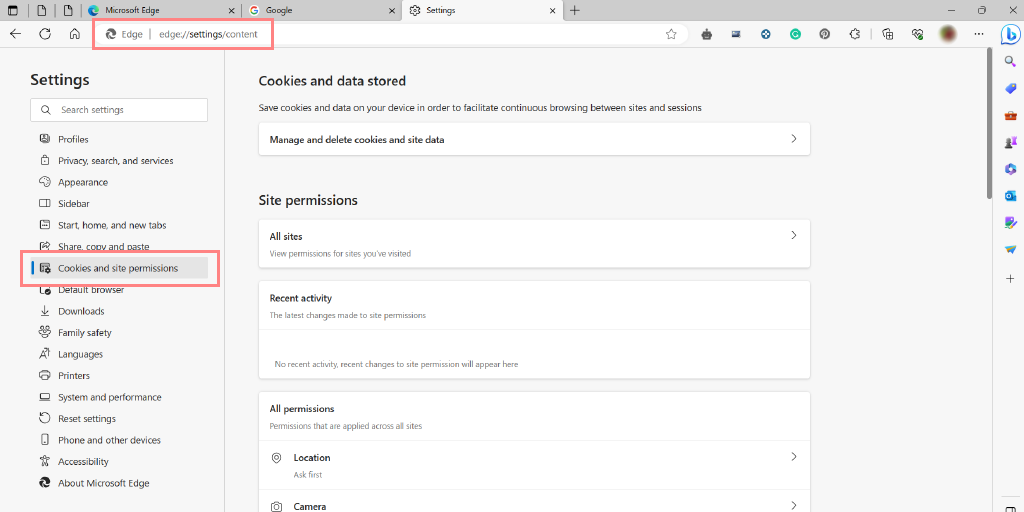Image resolution: width=1024 pixels, height=512 pixels.
Task: Open the Outlook sidebar icon
Action: click(x=1010, y=196)
